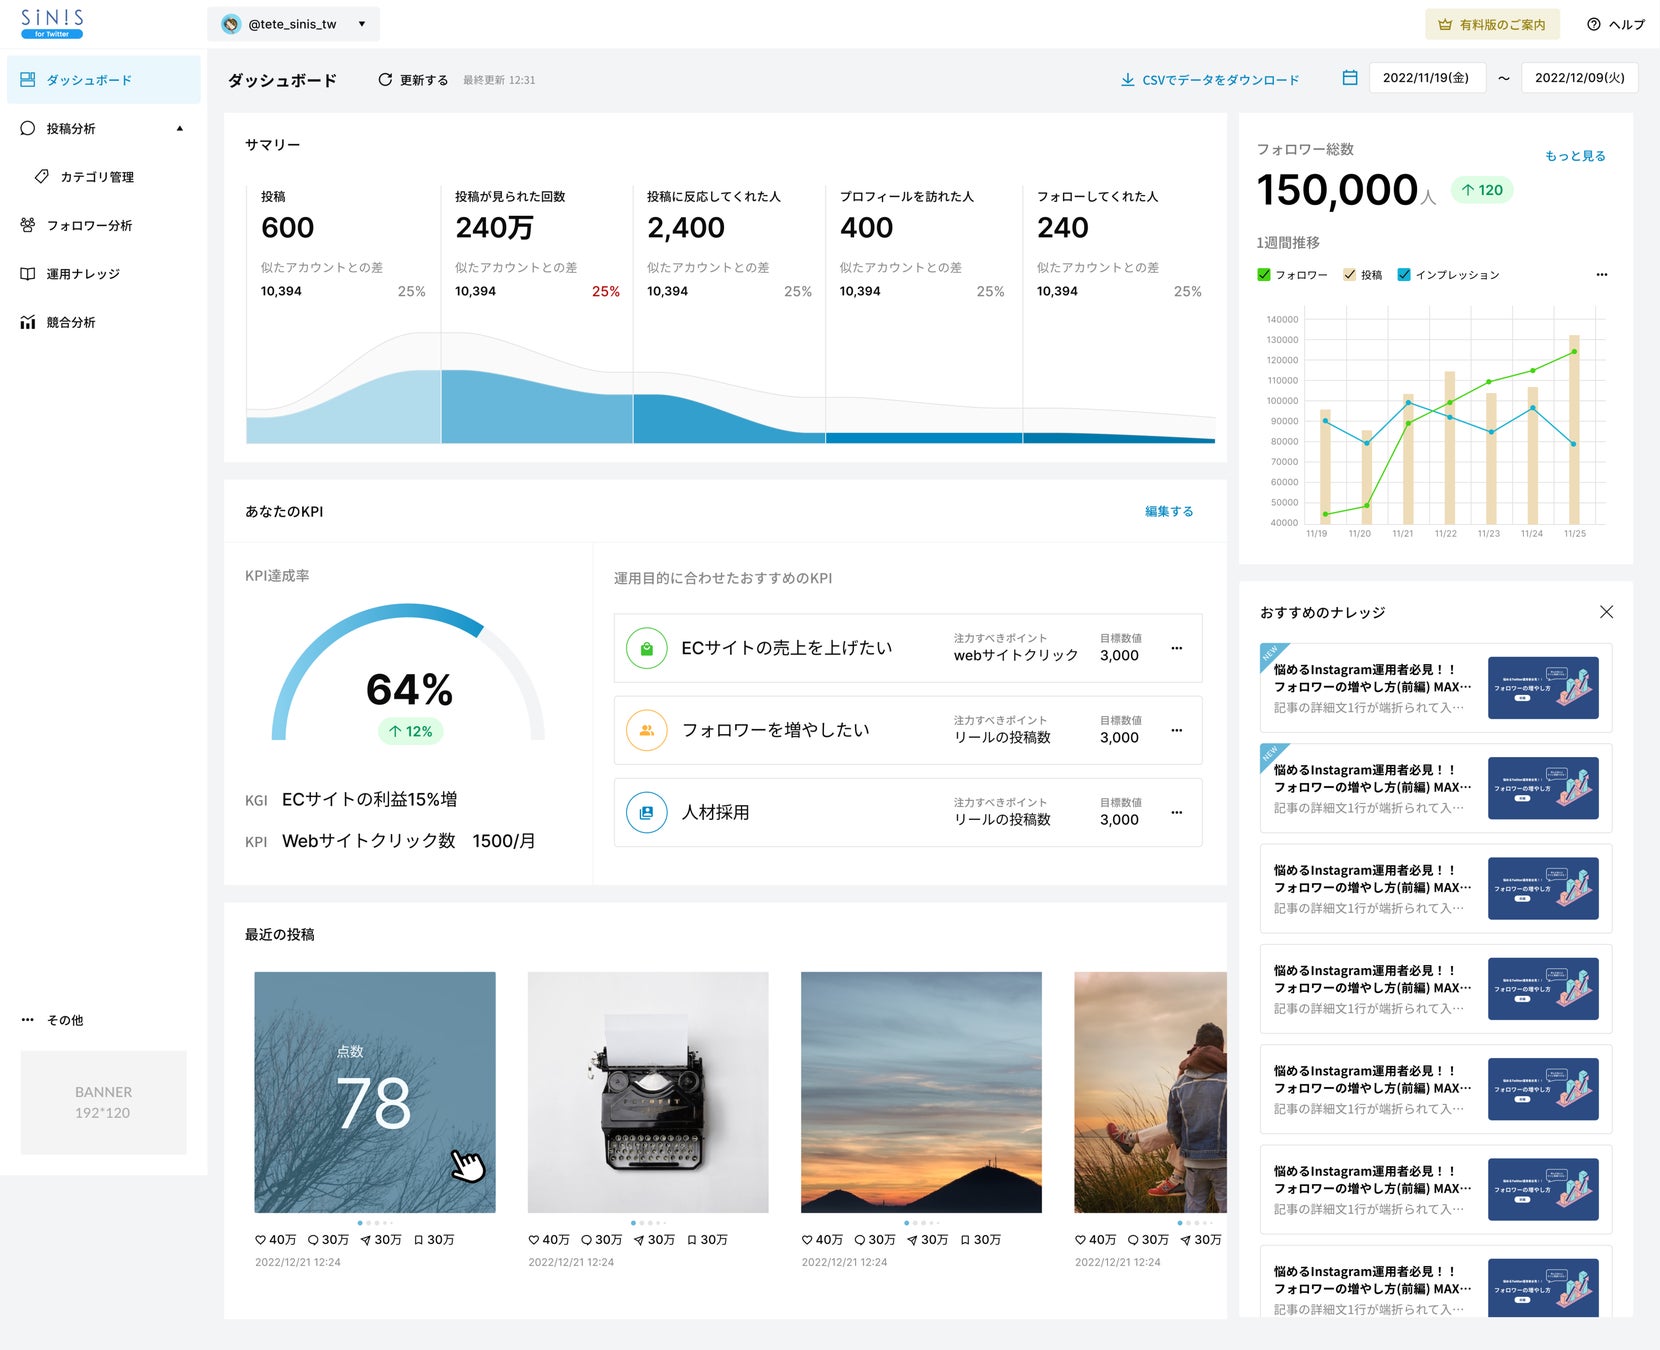Click the comment icon under sunset post

[x=859, y=1240]
